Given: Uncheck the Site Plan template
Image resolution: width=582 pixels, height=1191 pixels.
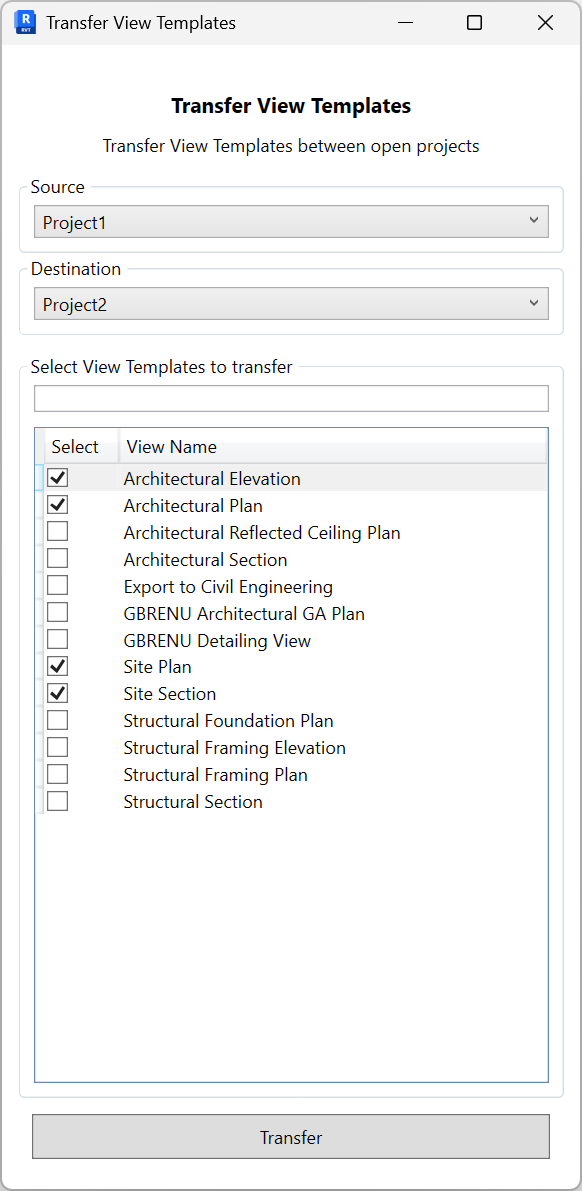Looking at the screenshot, I should 57,665.
